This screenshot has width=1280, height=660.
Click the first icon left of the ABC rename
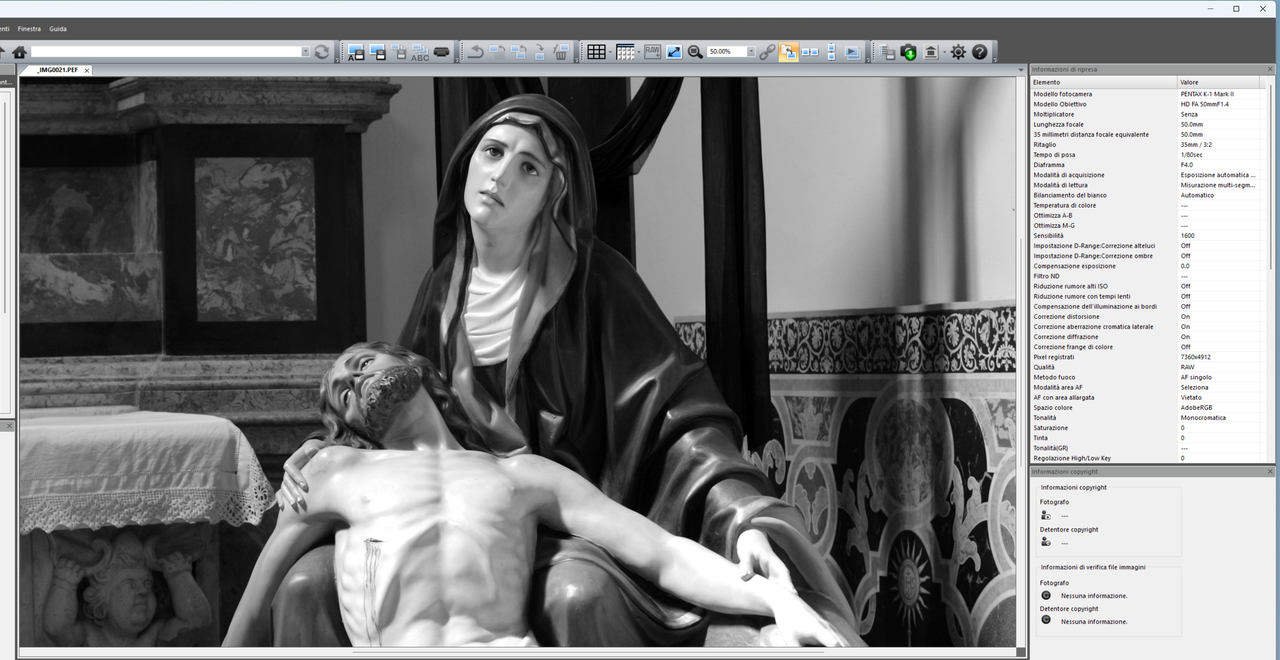pos(400,52)
